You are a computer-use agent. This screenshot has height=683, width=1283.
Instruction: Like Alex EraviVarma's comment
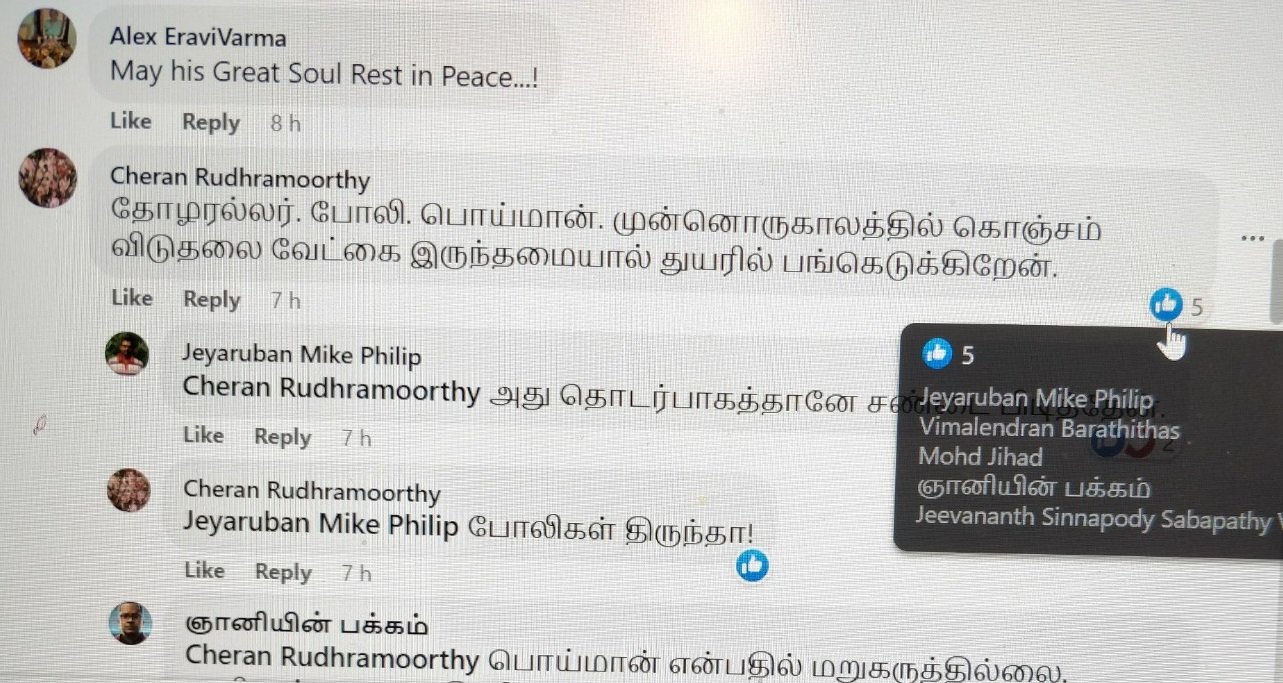click(130, 121)
